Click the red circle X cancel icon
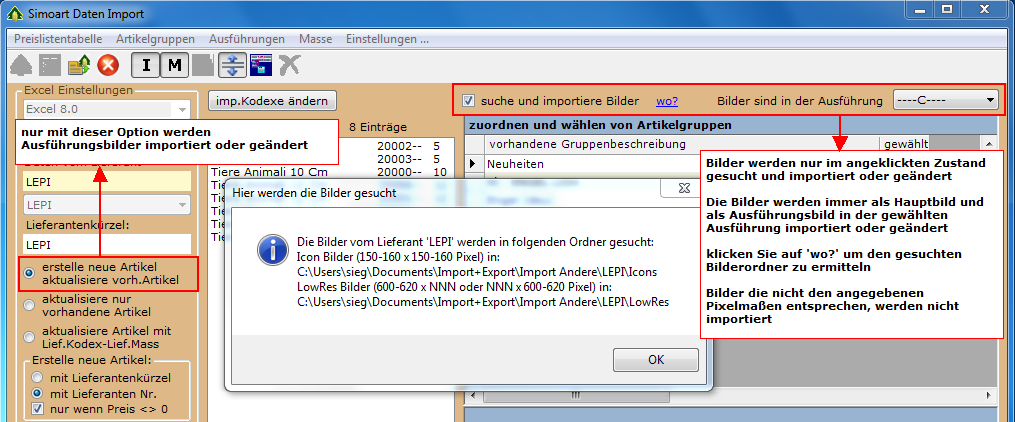1015x422 pixels. 108,66
